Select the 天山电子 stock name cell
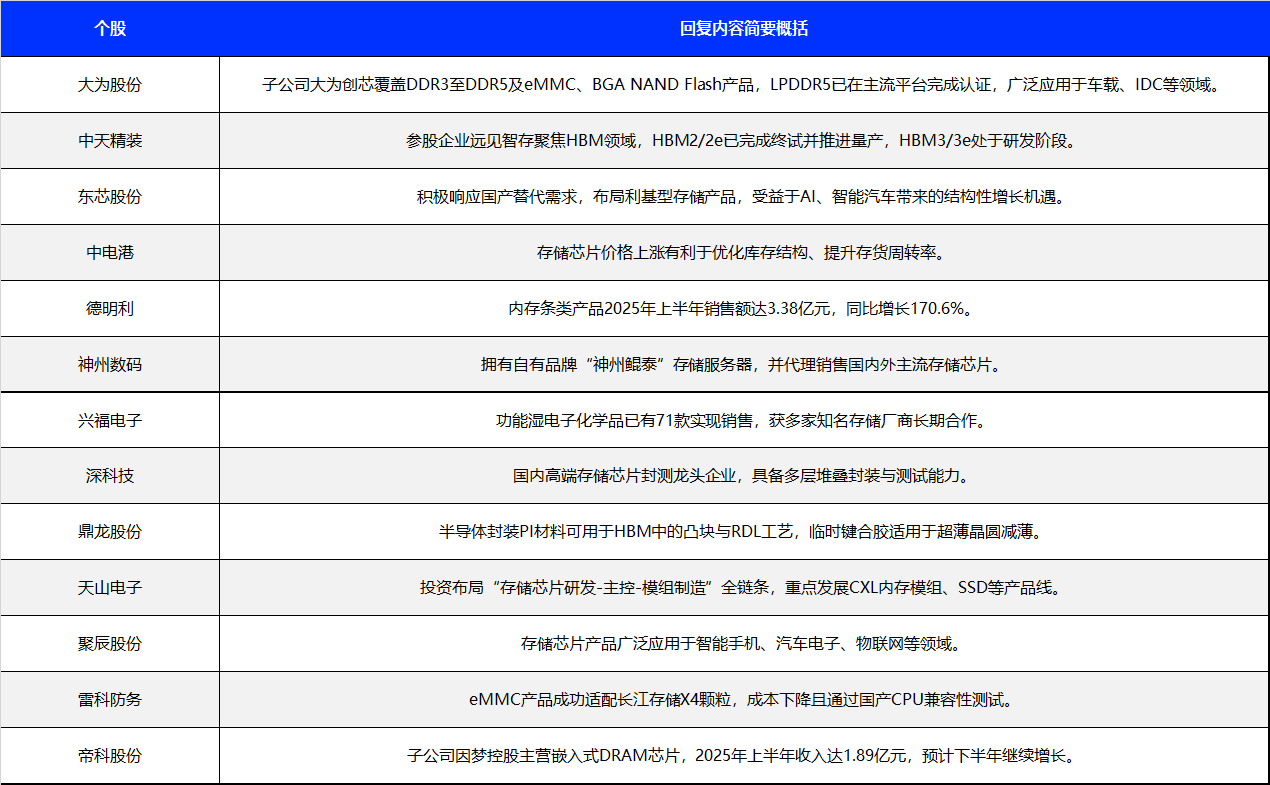 [x=110, y=588]
